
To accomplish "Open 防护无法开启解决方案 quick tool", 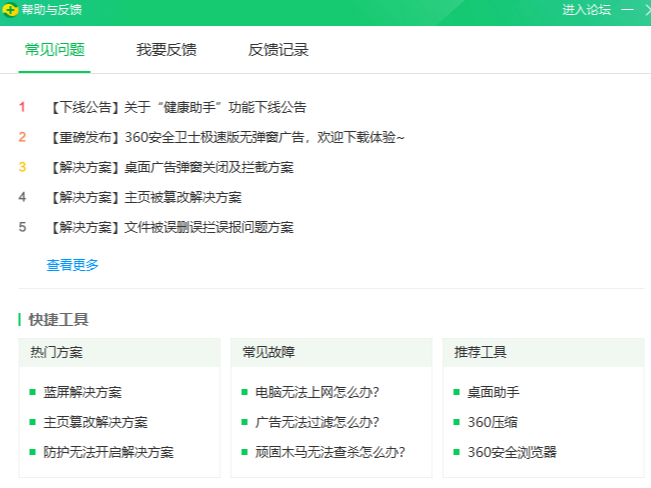I will [108, 452].
